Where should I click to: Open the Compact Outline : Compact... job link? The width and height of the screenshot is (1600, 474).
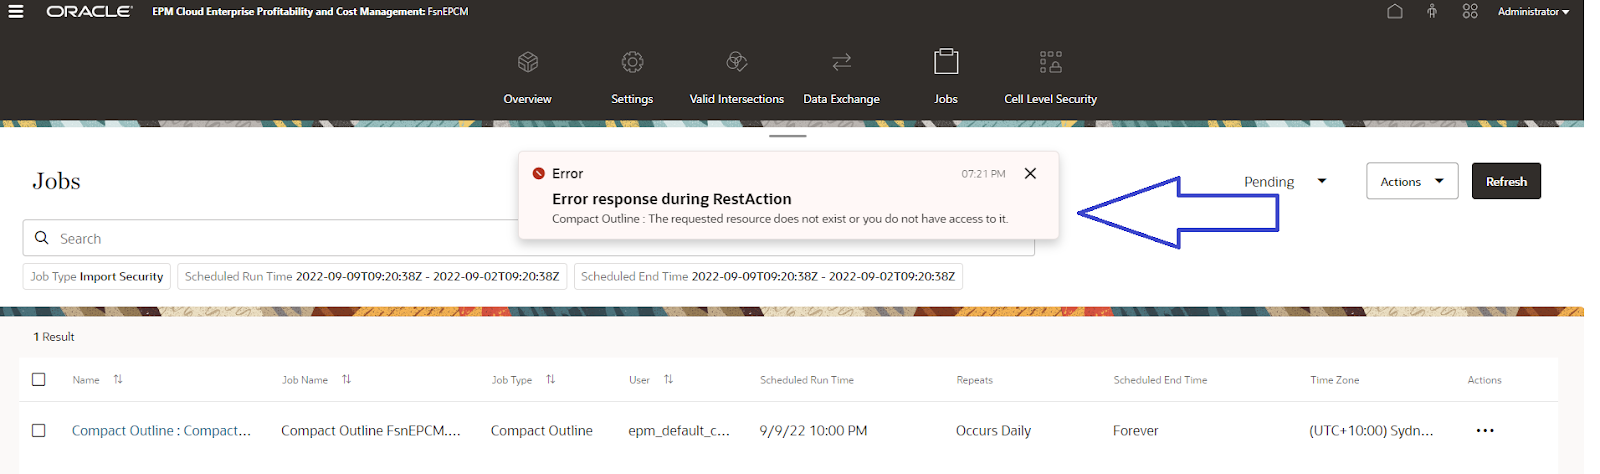click(x=161, y=430)
